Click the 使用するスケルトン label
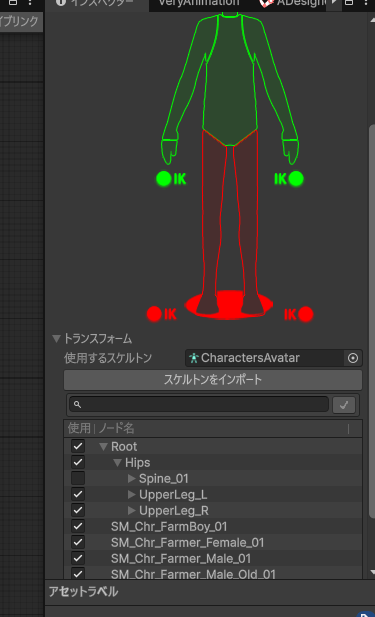This screenshot has width=375, height=617. point(108,358)
